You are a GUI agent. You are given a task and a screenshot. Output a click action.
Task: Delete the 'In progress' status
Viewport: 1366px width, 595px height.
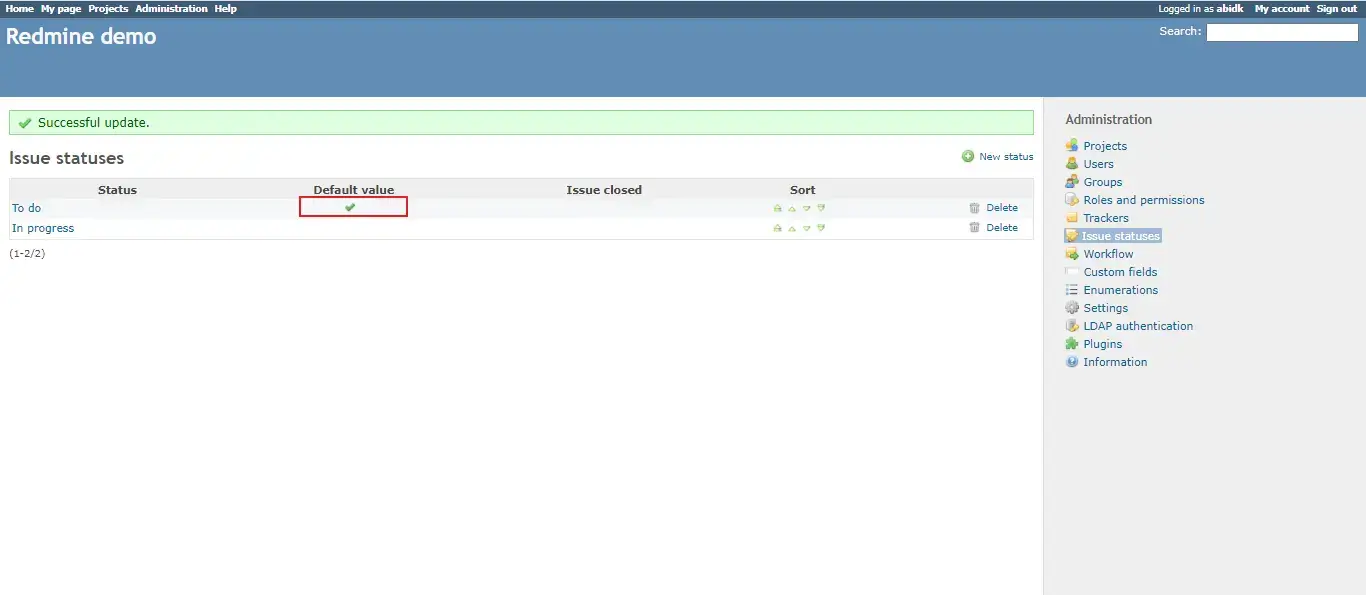(x=1001, y=228)
